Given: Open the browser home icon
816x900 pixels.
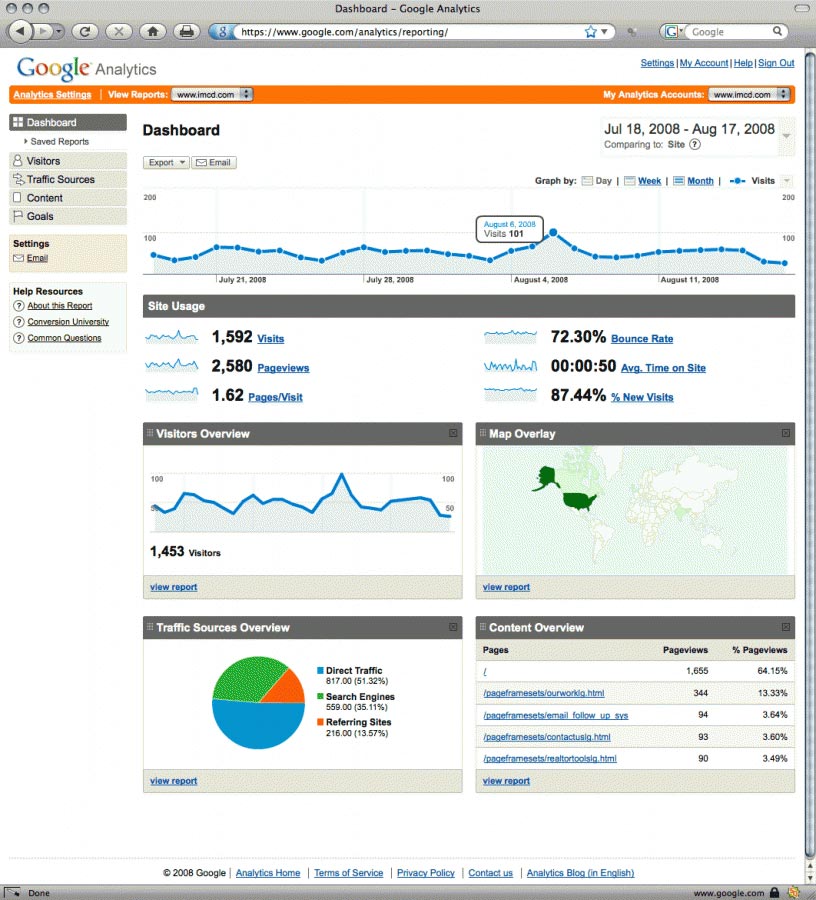Looking at the screenshot, I should [153, 32].
